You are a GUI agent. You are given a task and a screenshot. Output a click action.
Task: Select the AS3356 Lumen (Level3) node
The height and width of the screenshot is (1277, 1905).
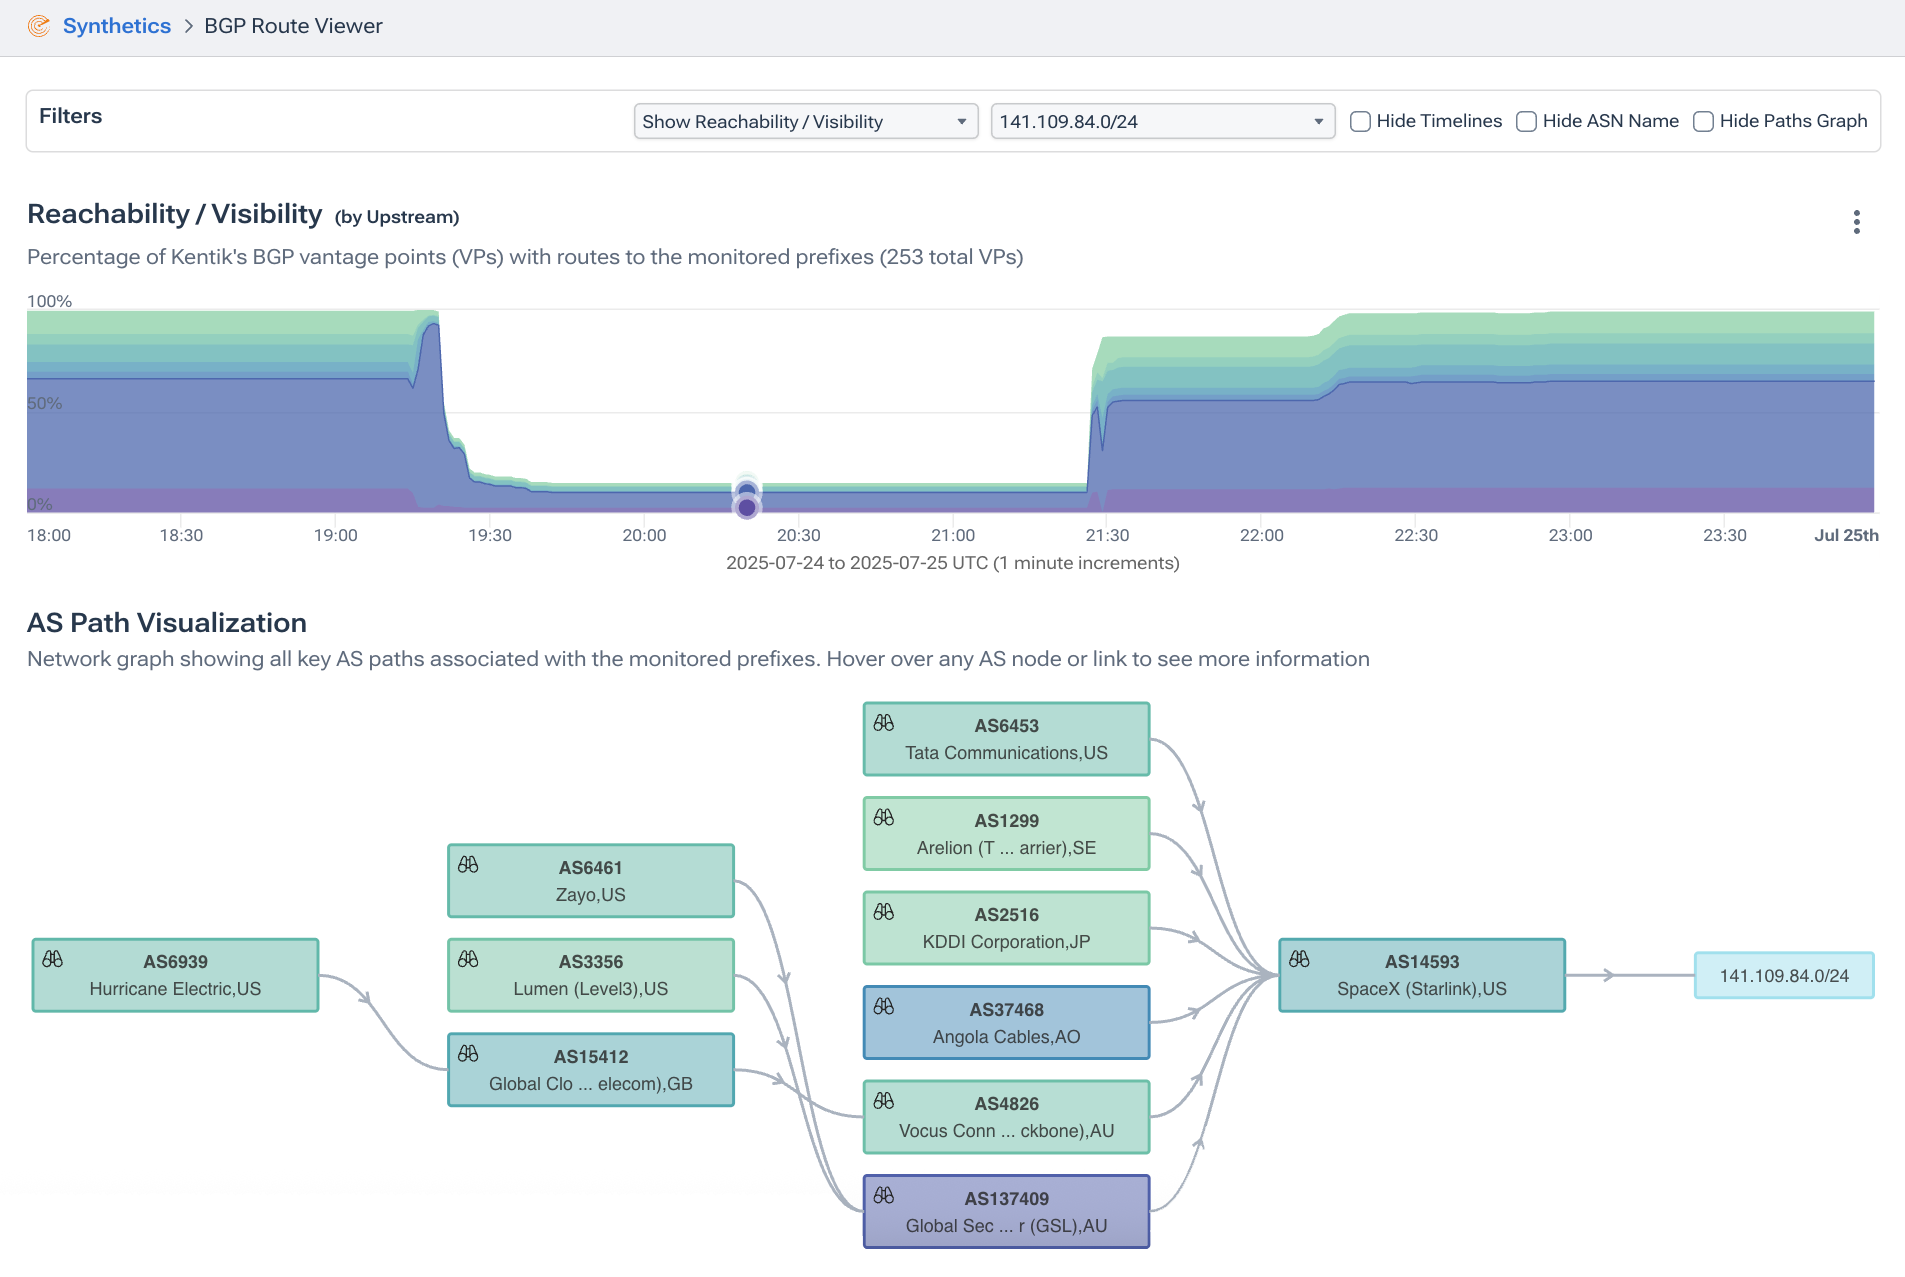point(591,975)
